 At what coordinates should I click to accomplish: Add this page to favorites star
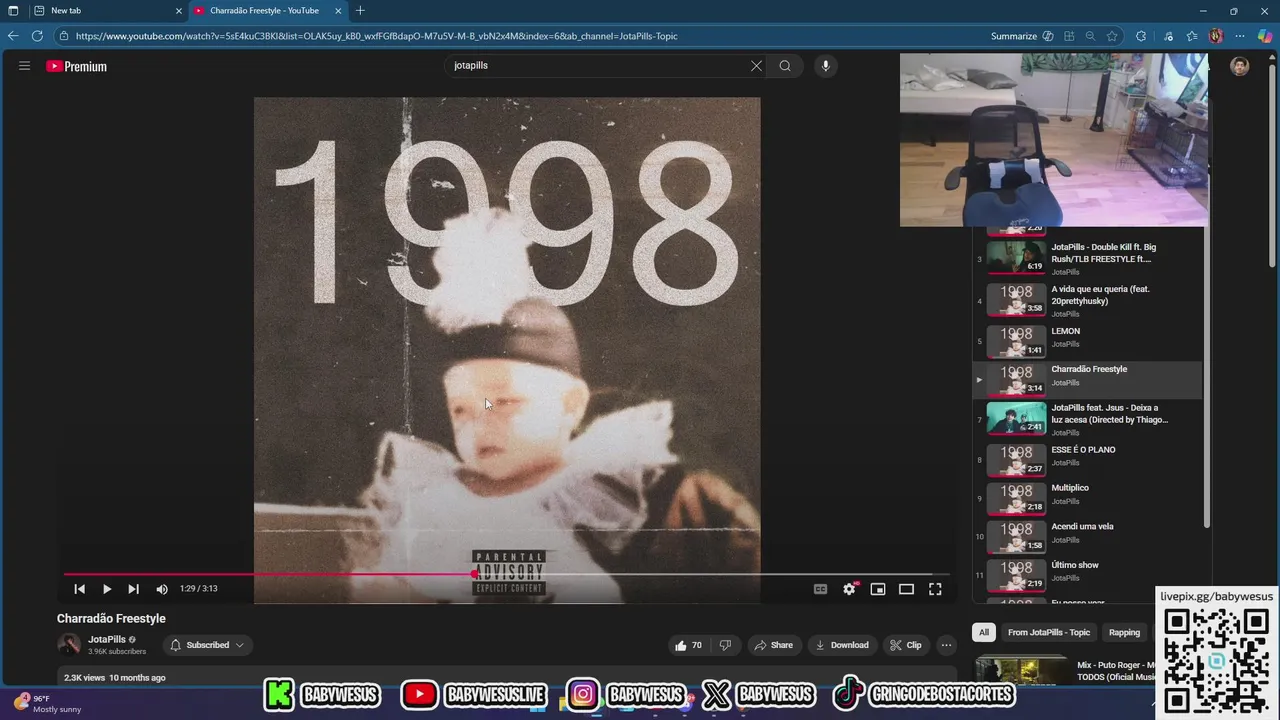coord(1112,36)
